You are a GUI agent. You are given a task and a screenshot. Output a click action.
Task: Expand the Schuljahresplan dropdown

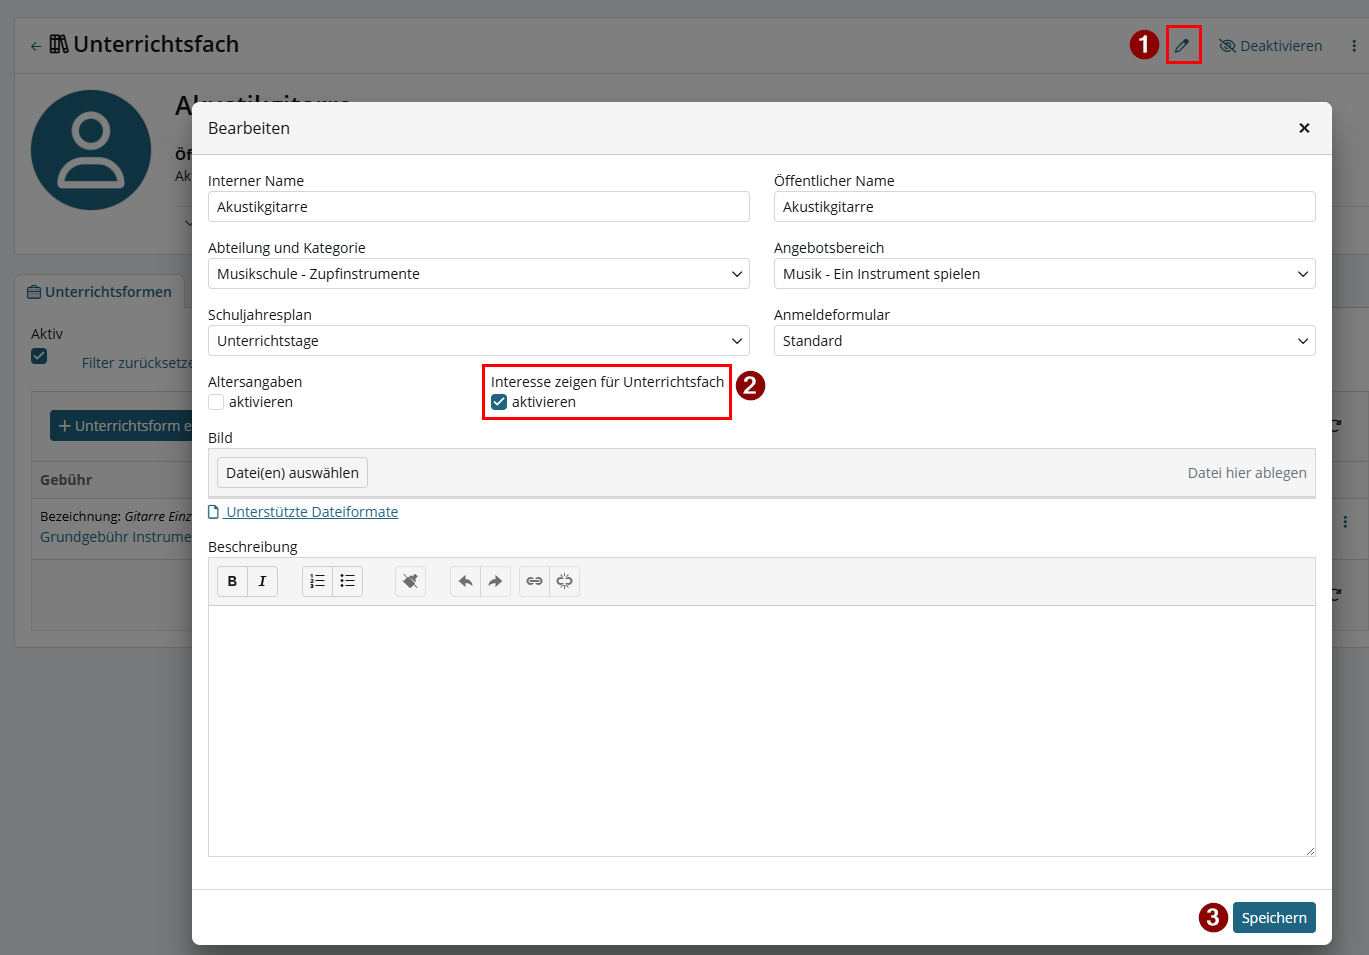[479, 341]
